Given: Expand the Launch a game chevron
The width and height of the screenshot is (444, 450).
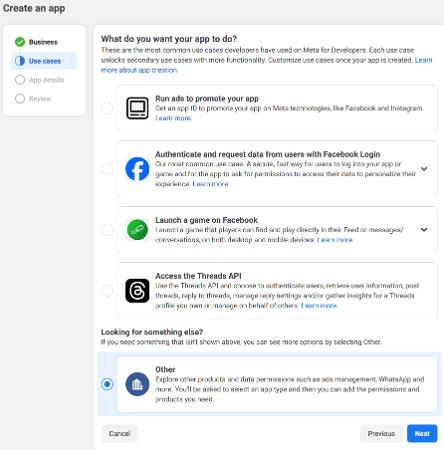Looking at the screenshot, I should click(x=424, y=230).
